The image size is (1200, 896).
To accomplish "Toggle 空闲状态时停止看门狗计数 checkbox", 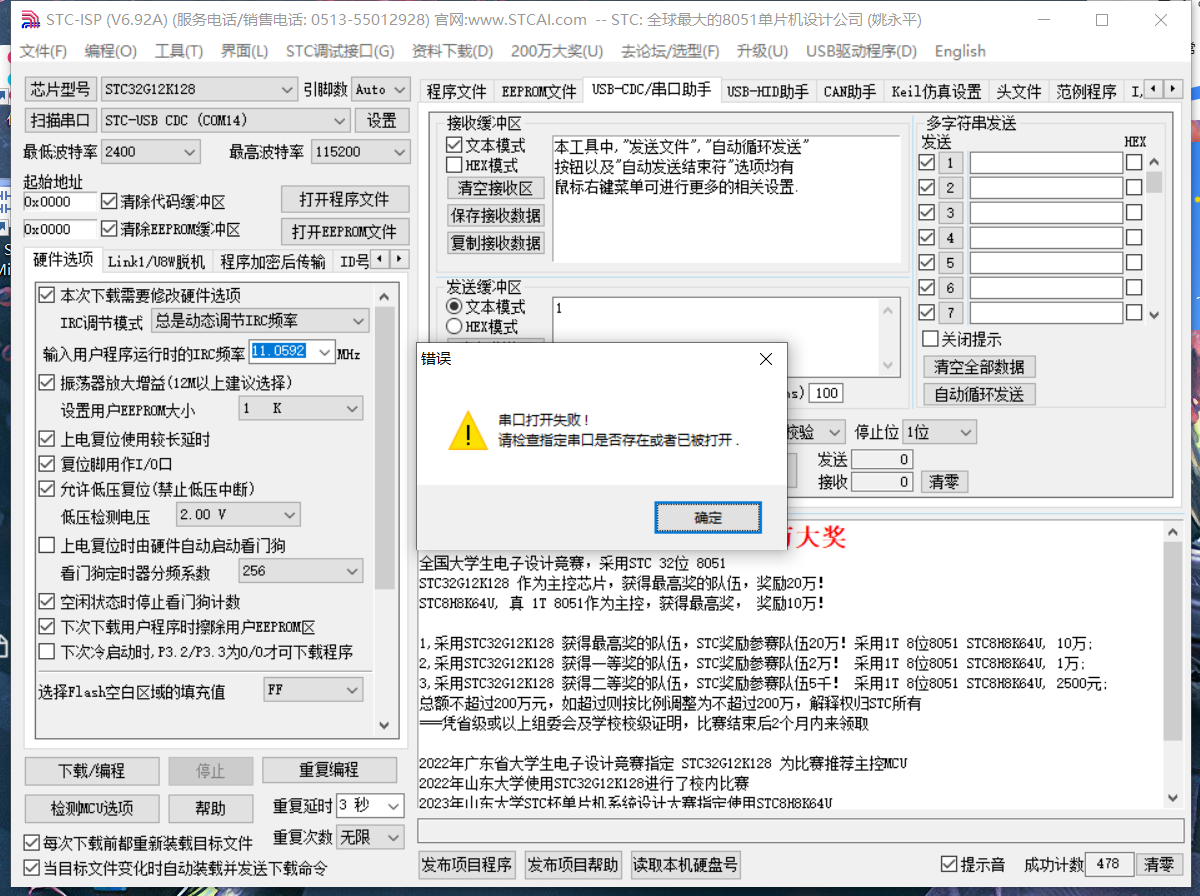I will tap(46, 601).
